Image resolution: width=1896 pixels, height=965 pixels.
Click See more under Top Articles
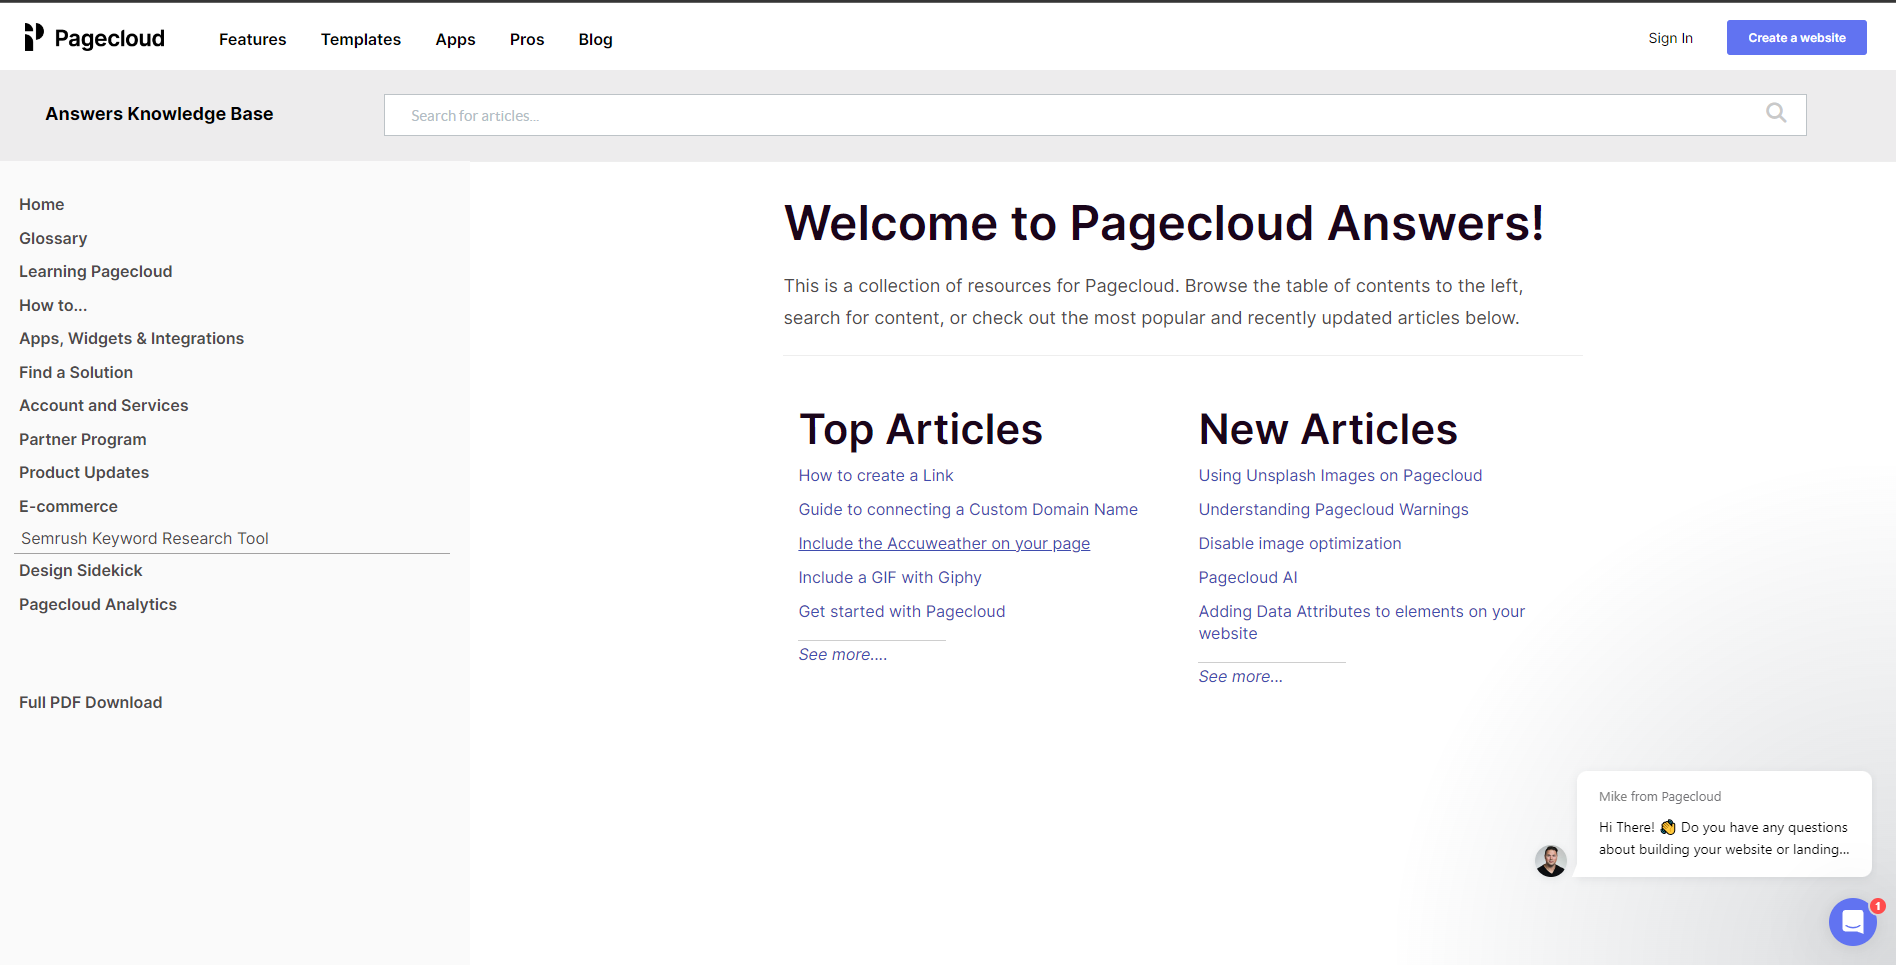[x=843, y=654]
